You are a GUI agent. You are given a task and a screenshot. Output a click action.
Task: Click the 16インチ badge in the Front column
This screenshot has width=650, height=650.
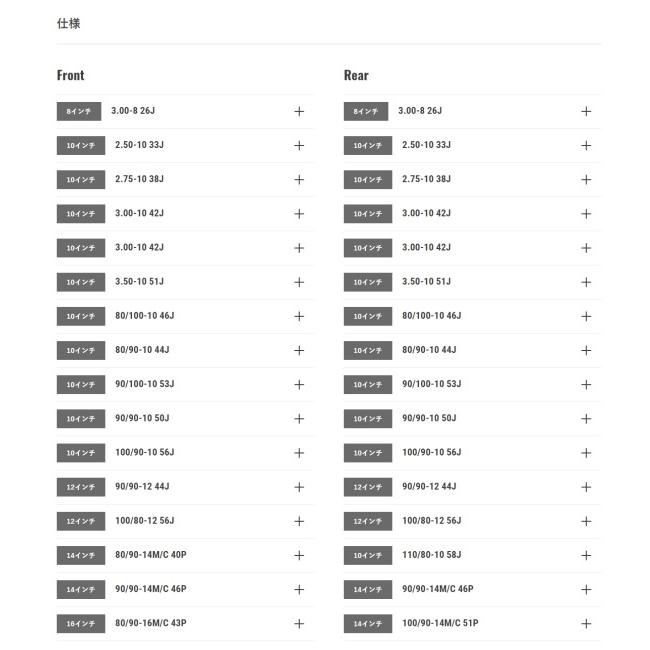click(x=80, y=623)
